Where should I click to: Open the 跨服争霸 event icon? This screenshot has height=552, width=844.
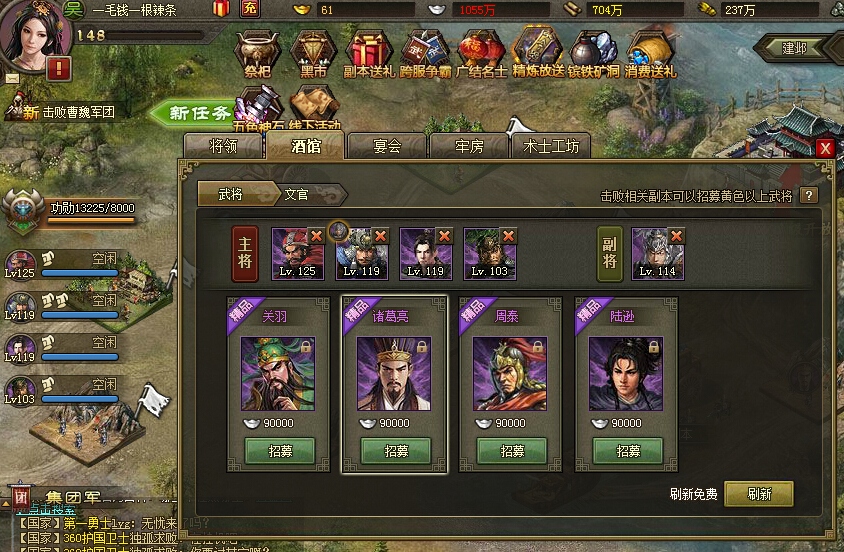tap(425, 54)
